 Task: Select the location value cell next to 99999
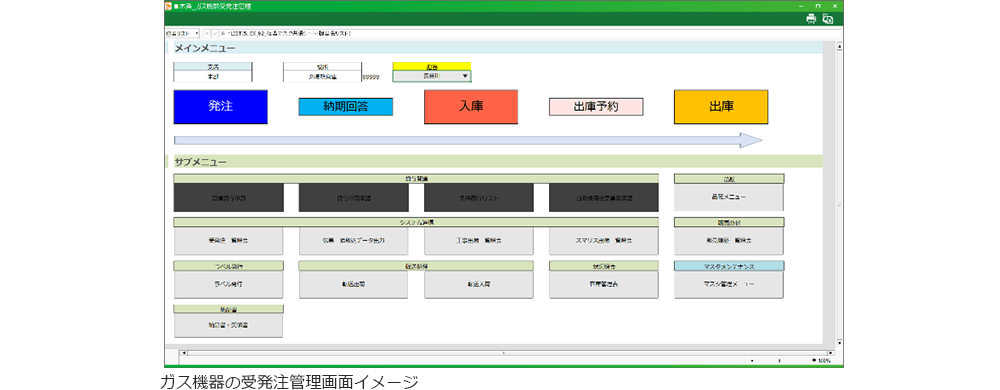(x=322, y=76)
